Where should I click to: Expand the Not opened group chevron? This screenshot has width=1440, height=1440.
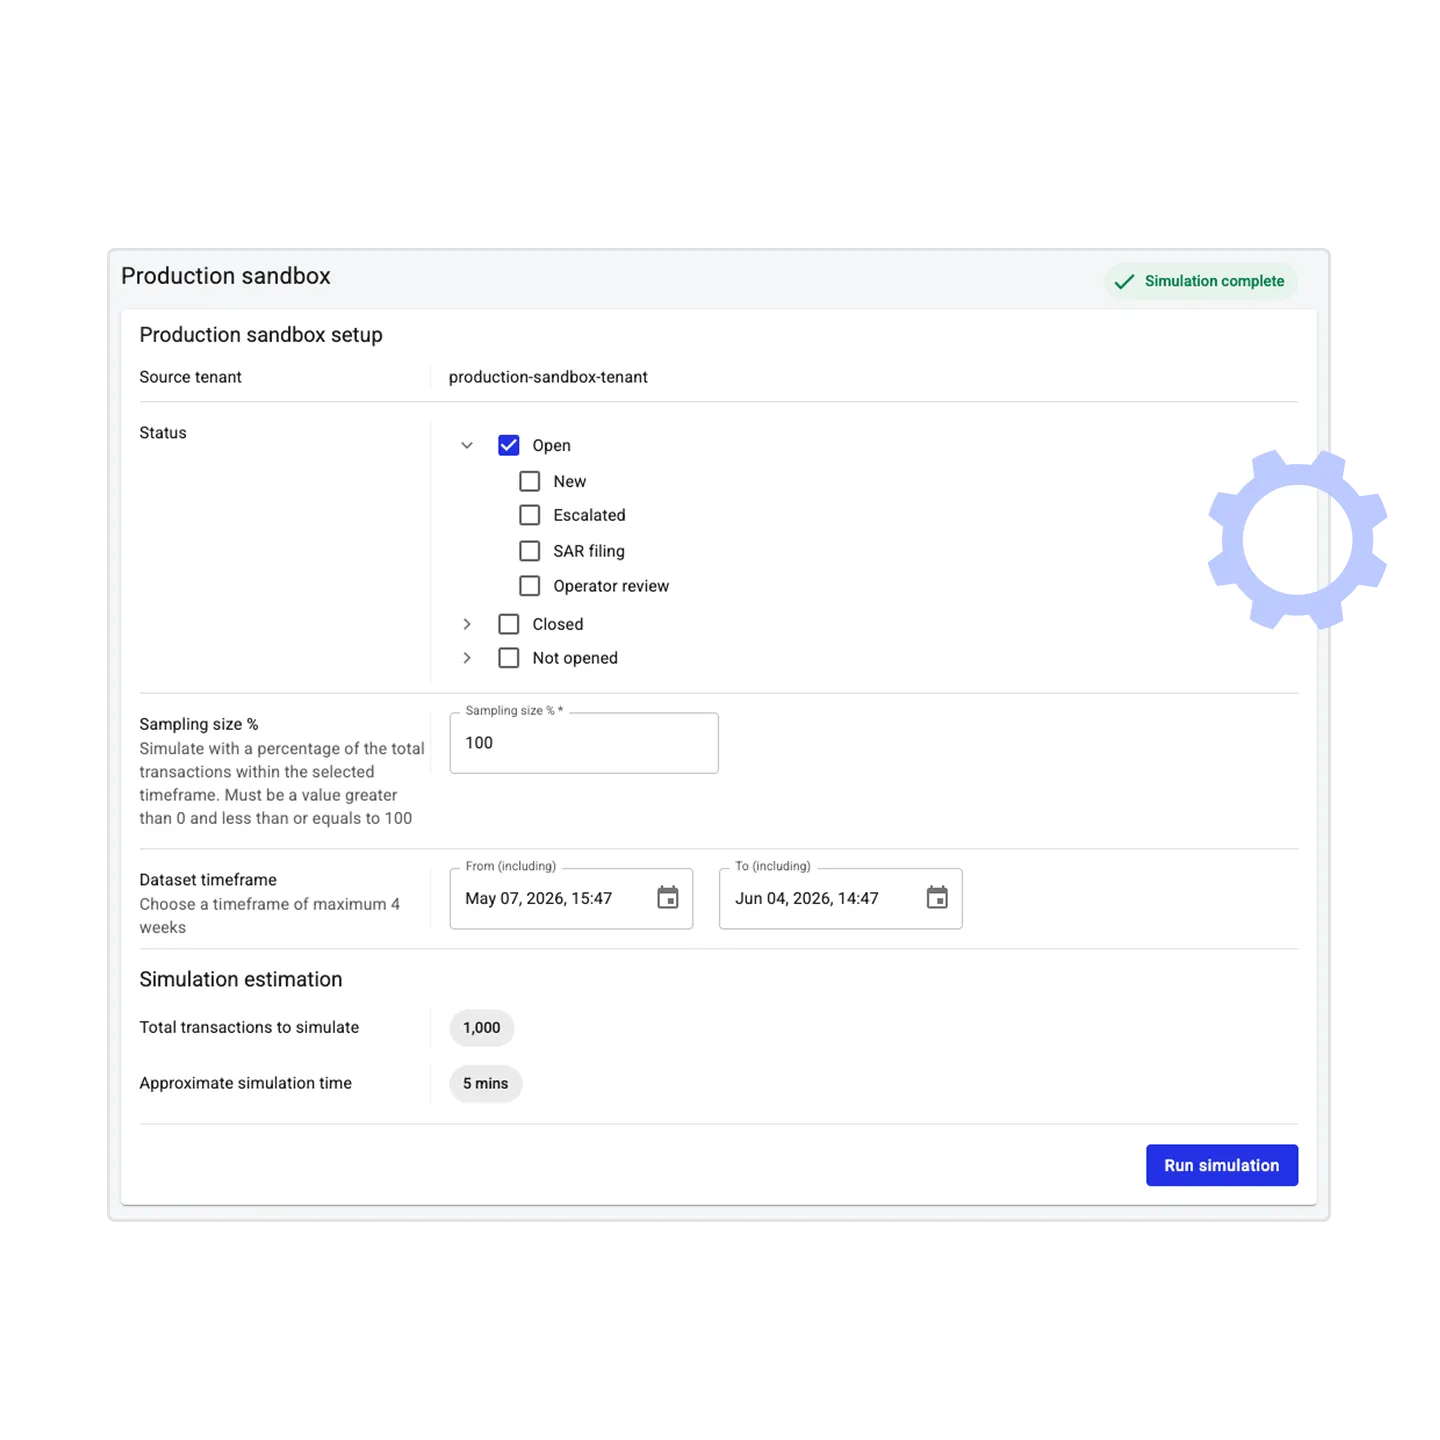[x=467, y=659]
